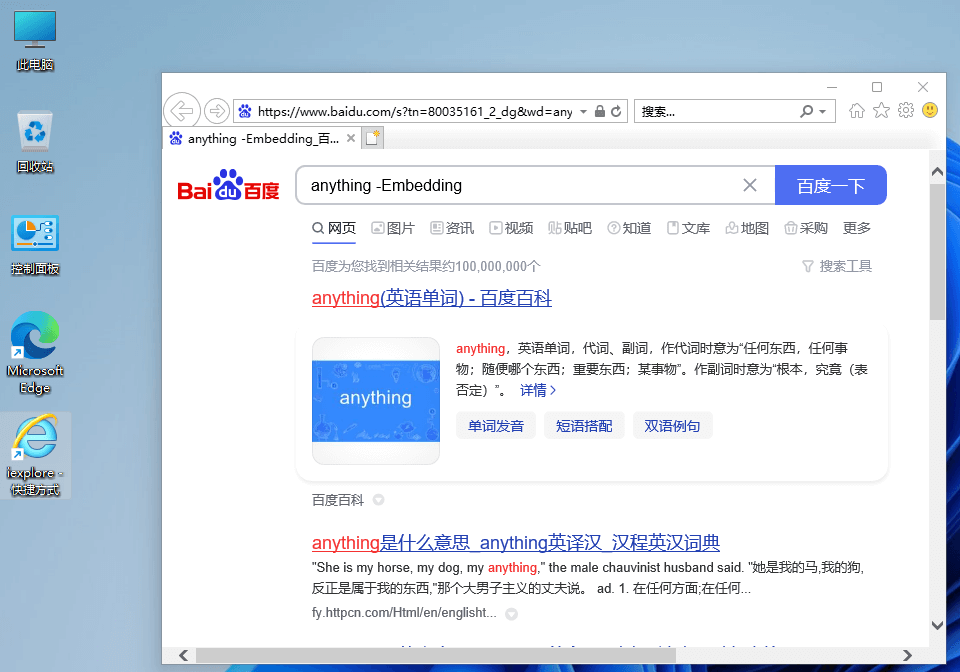This screenshot has width=960, height=672.
Task: Open the 文库 tab
Action: [688, 228]
